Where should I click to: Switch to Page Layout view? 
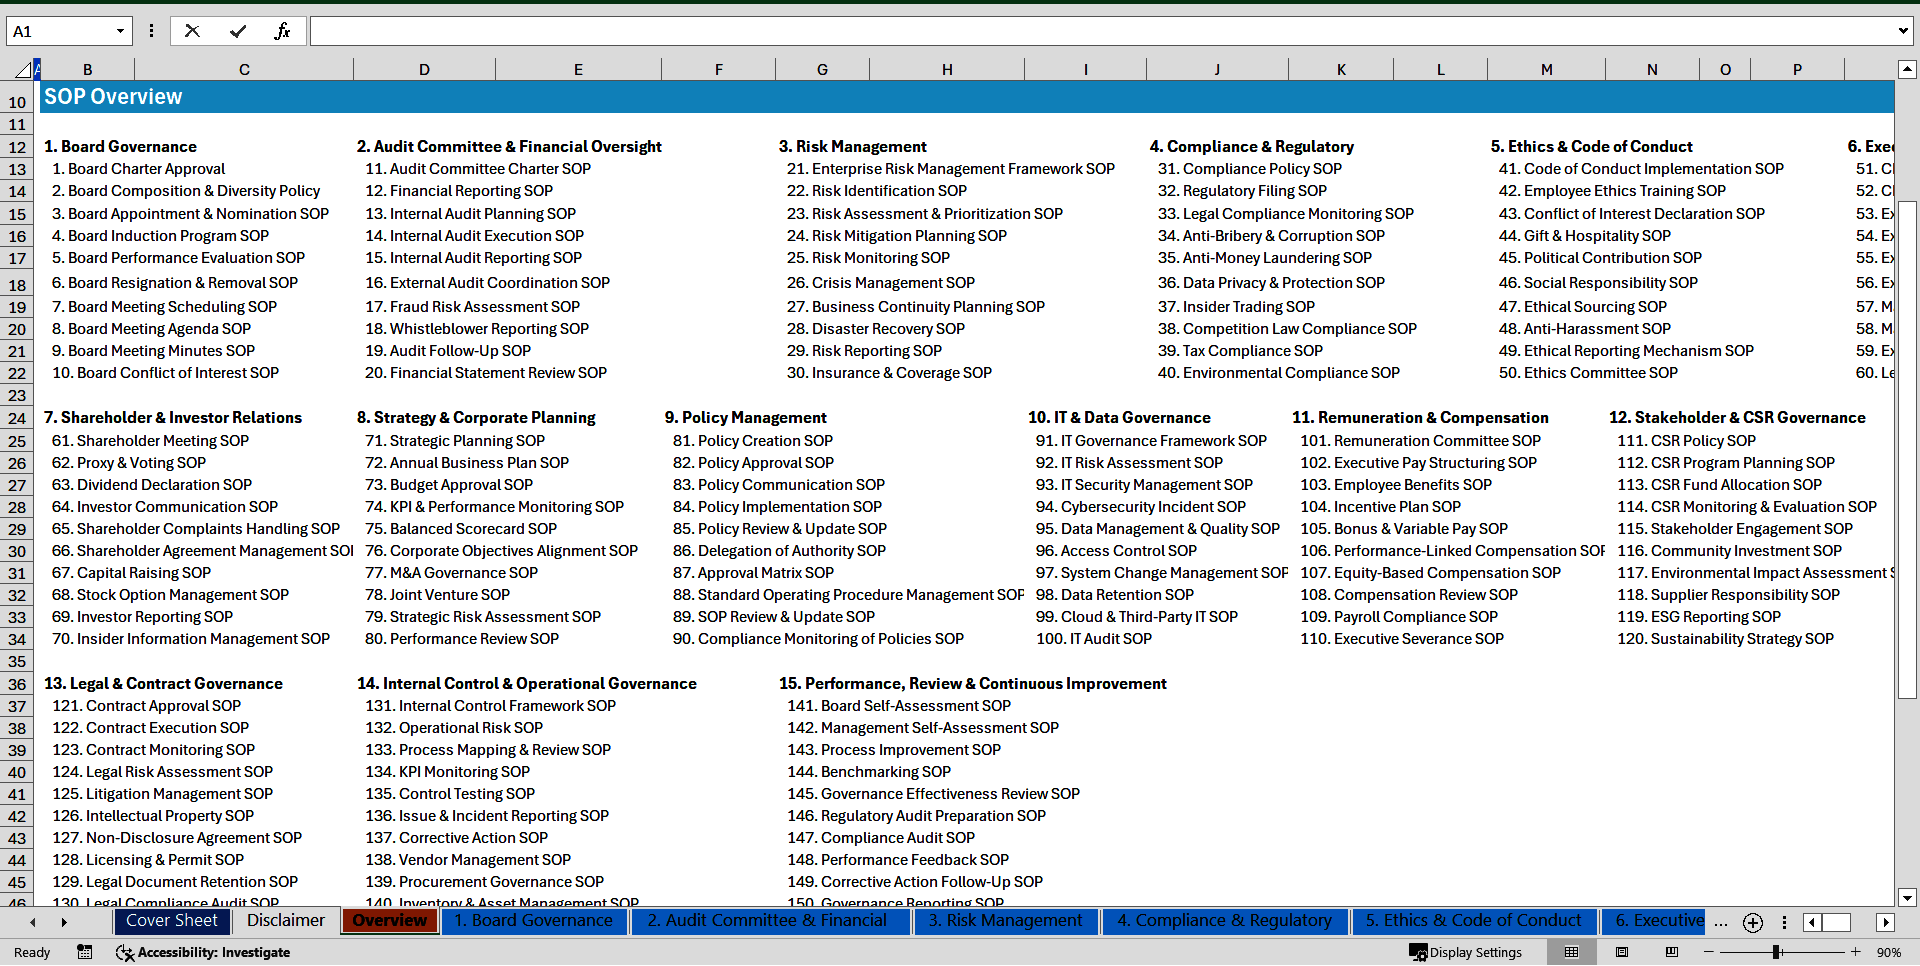click(1622, 952)
